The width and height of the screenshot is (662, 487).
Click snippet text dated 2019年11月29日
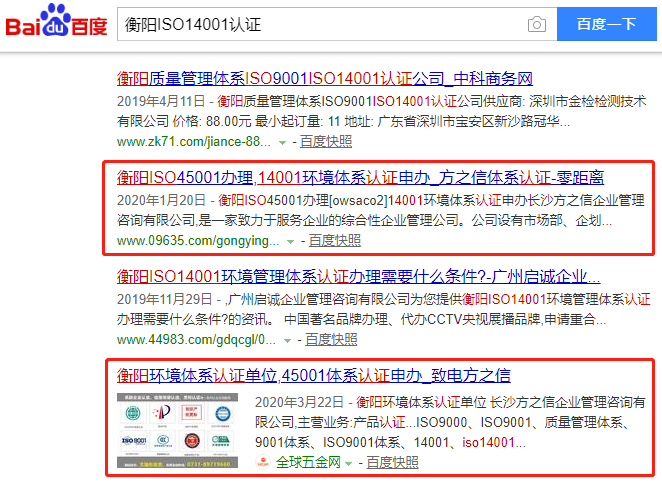(x=383, y=310)
